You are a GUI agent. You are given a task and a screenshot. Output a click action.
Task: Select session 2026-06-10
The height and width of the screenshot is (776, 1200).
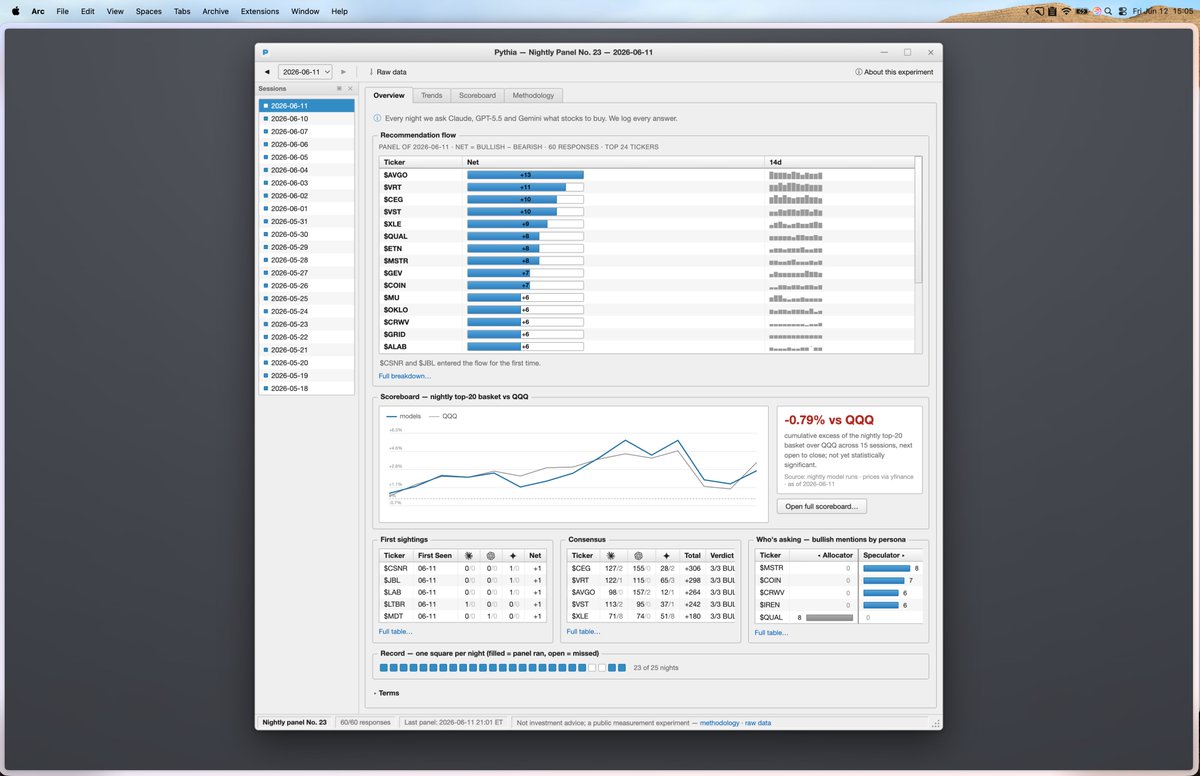pyautogui.click(x=306, y=118)
